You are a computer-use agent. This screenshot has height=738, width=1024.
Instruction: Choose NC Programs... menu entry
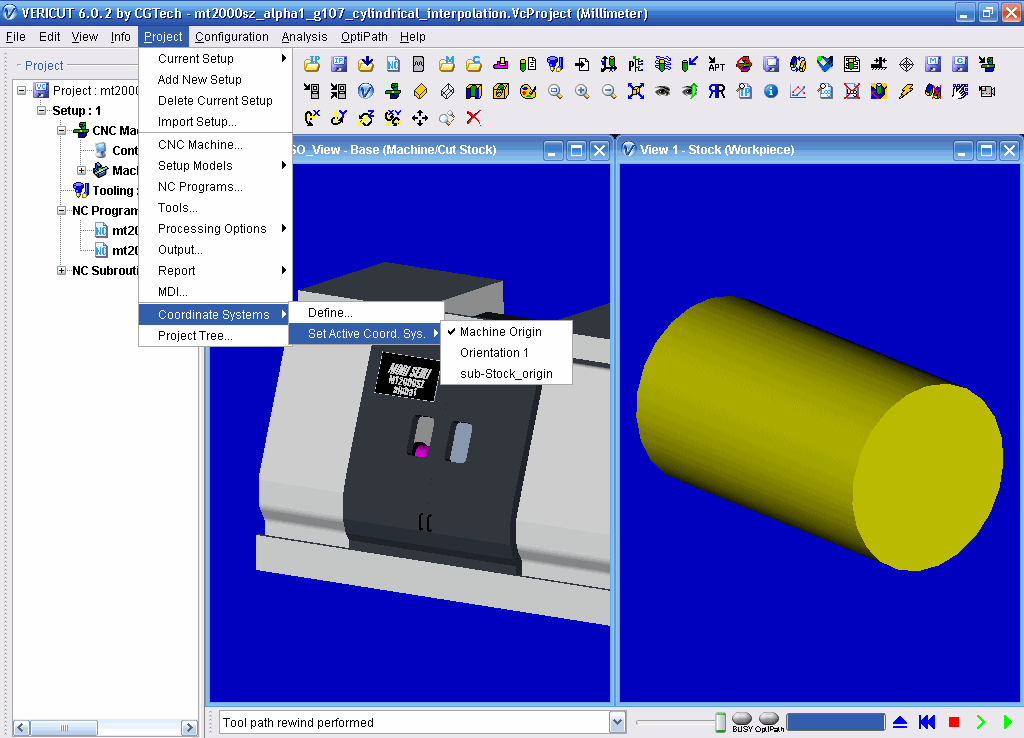[x=215, y=187]
